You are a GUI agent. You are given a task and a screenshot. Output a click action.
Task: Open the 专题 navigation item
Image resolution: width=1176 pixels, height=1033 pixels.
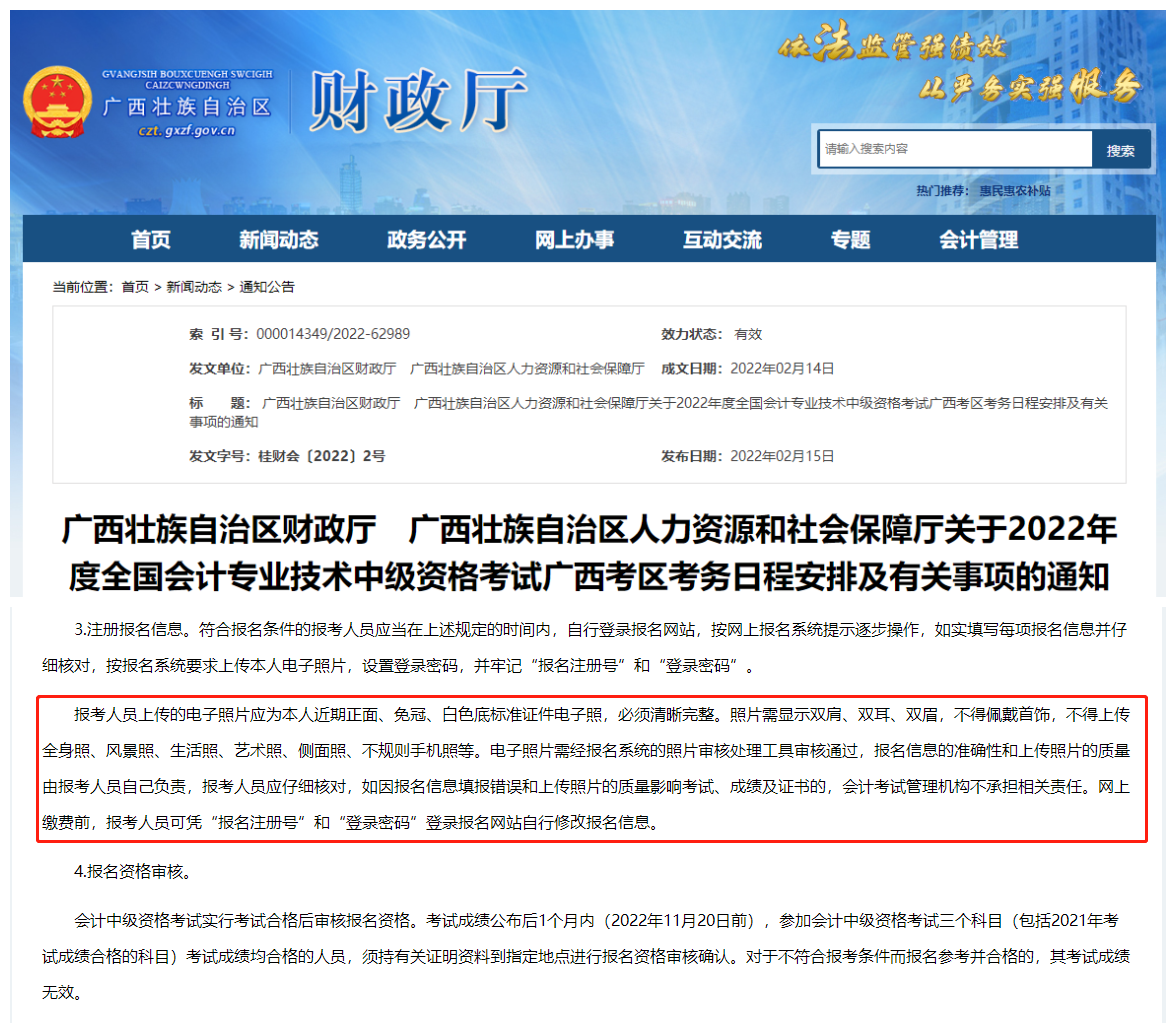click(x=850, y=240)
